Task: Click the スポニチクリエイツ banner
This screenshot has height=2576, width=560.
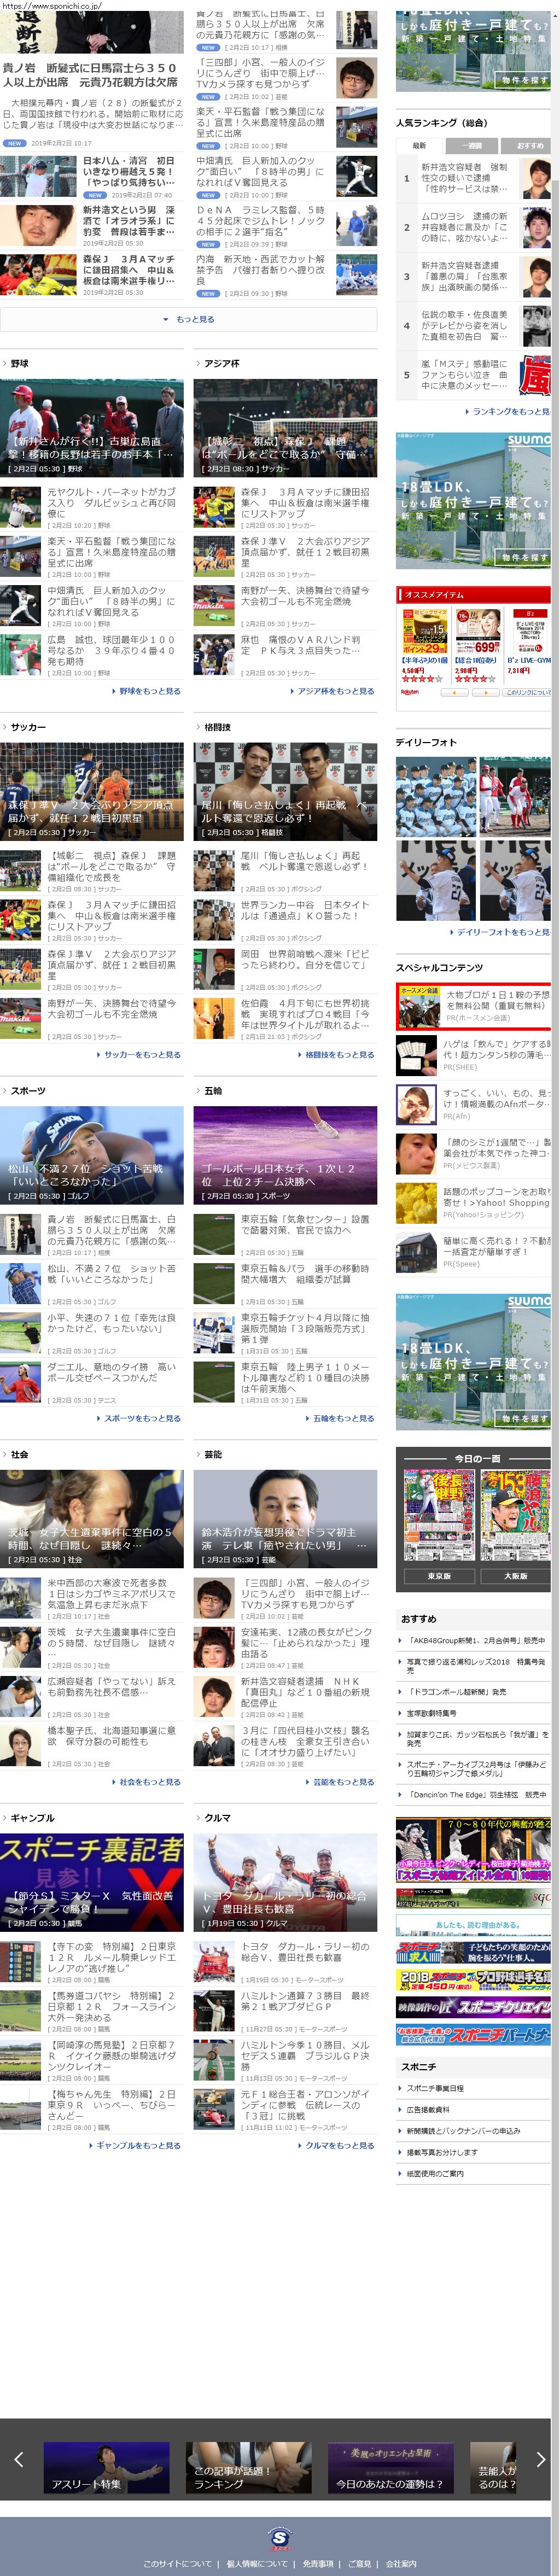Action: pyautogui.click(x=474, y=2006)
